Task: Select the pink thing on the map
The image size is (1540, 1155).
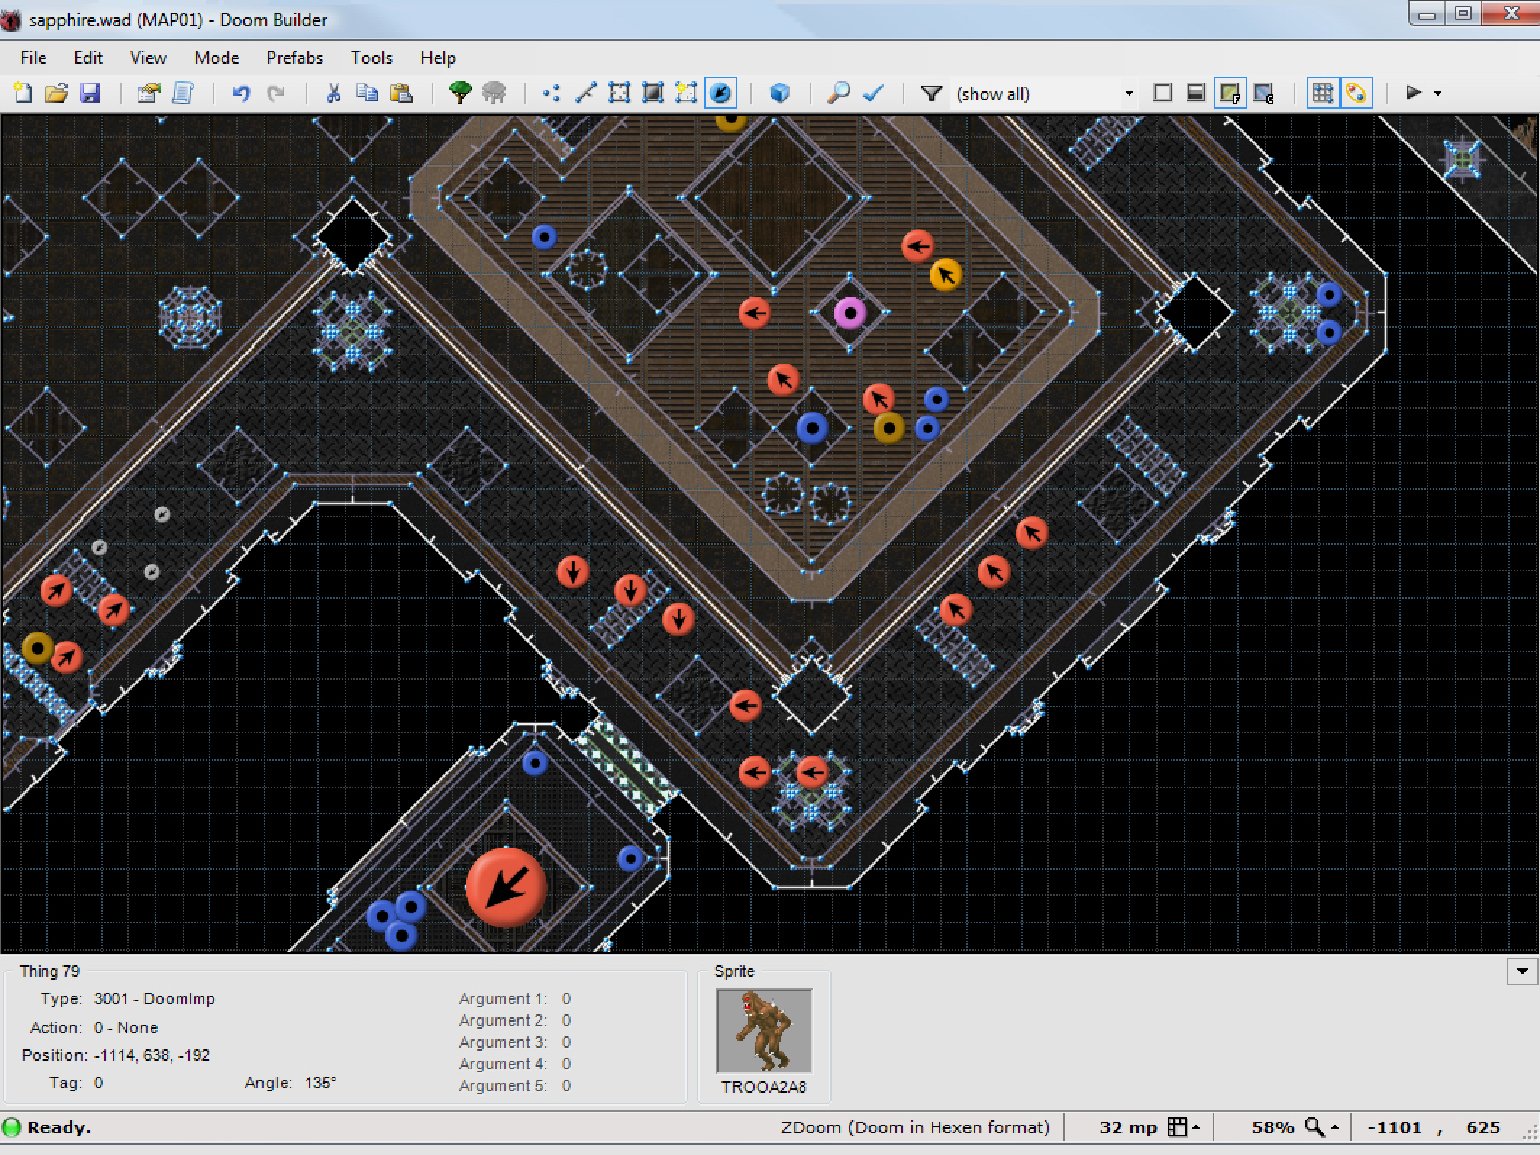Action: pos(850,313)
